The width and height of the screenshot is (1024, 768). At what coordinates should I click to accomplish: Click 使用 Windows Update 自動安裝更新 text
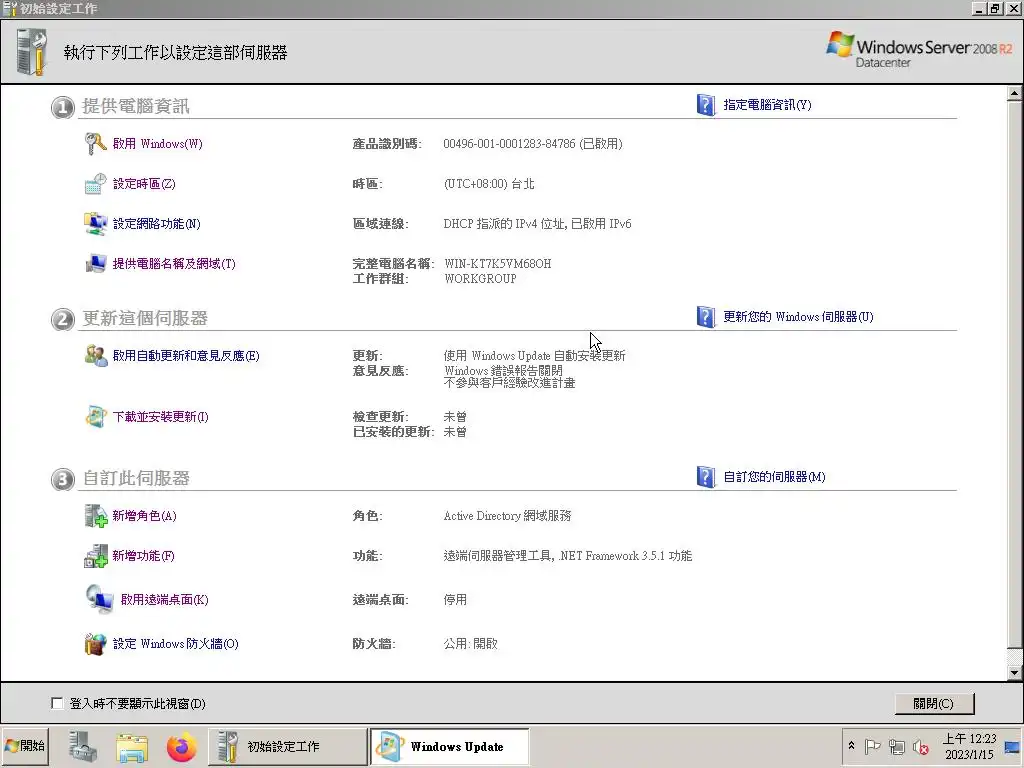point(534,356)
